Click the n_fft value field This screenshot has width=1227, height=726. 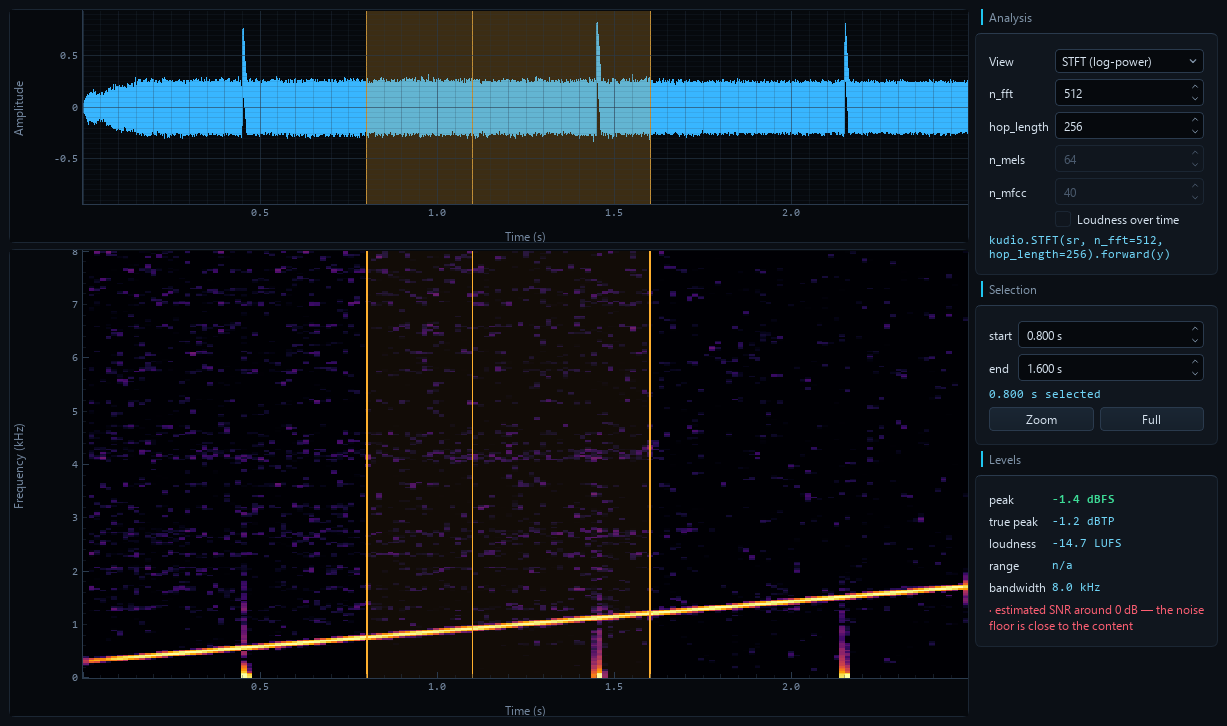click(x=1122, y=94)
